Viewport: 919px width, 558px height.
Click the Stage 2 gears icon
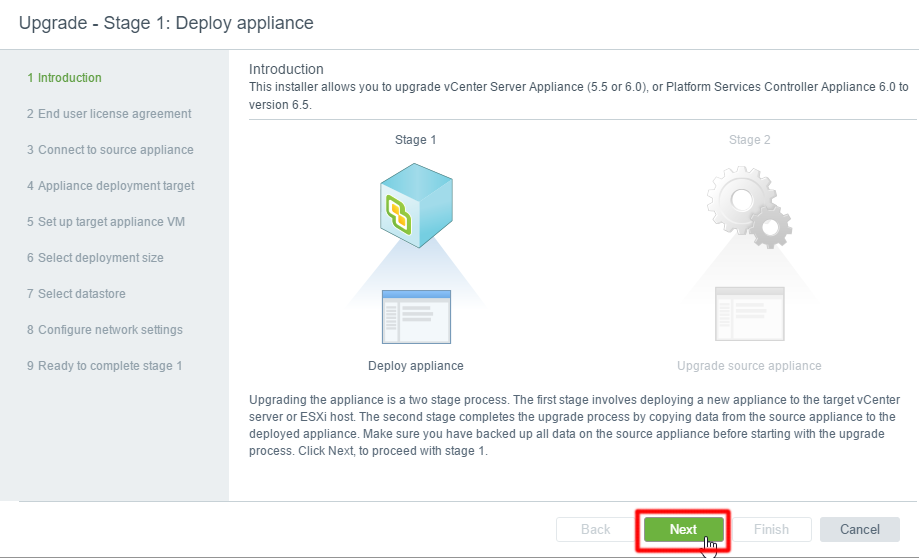750,207
